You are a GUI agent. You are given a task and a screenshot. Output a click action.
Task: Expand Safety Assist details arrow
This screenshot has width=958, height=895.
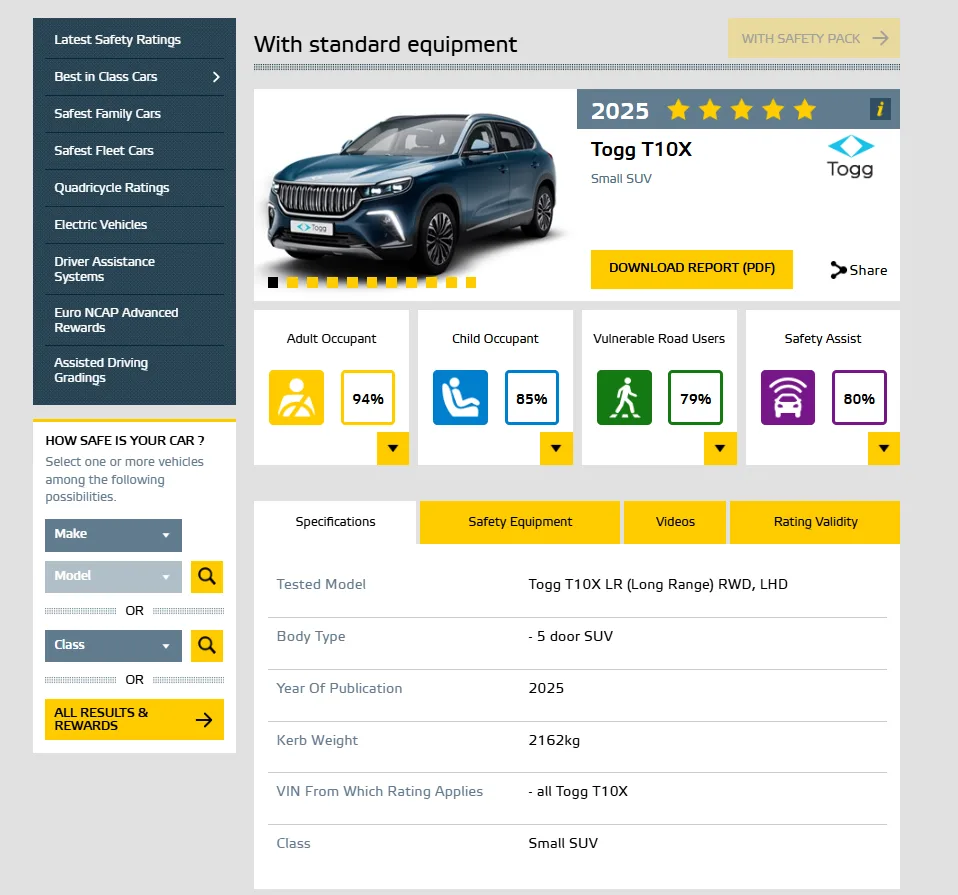[x=883, y=448]
